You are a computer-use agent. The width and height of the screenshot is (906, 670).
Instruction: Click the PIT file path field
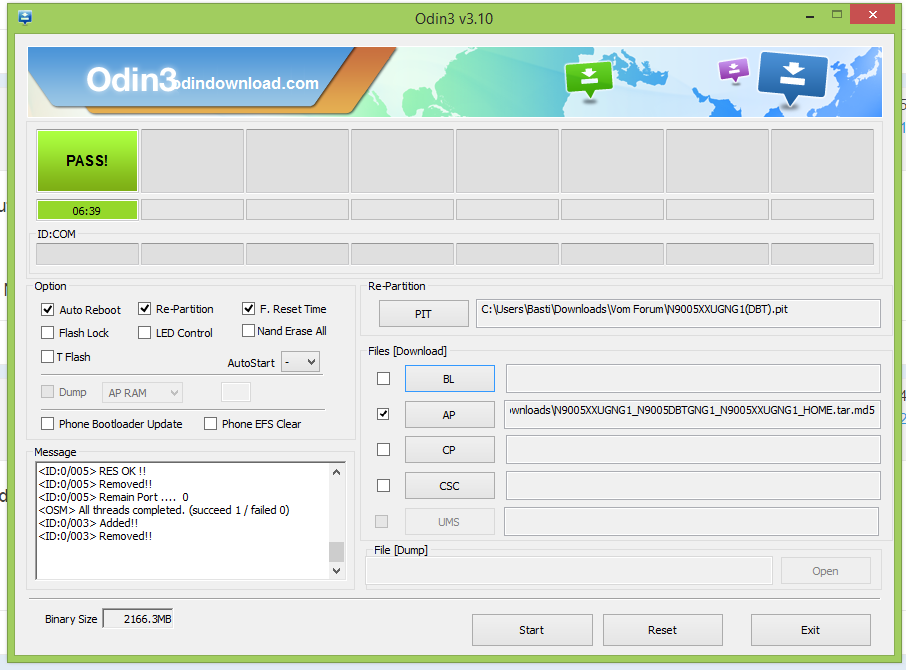(678, 313)
